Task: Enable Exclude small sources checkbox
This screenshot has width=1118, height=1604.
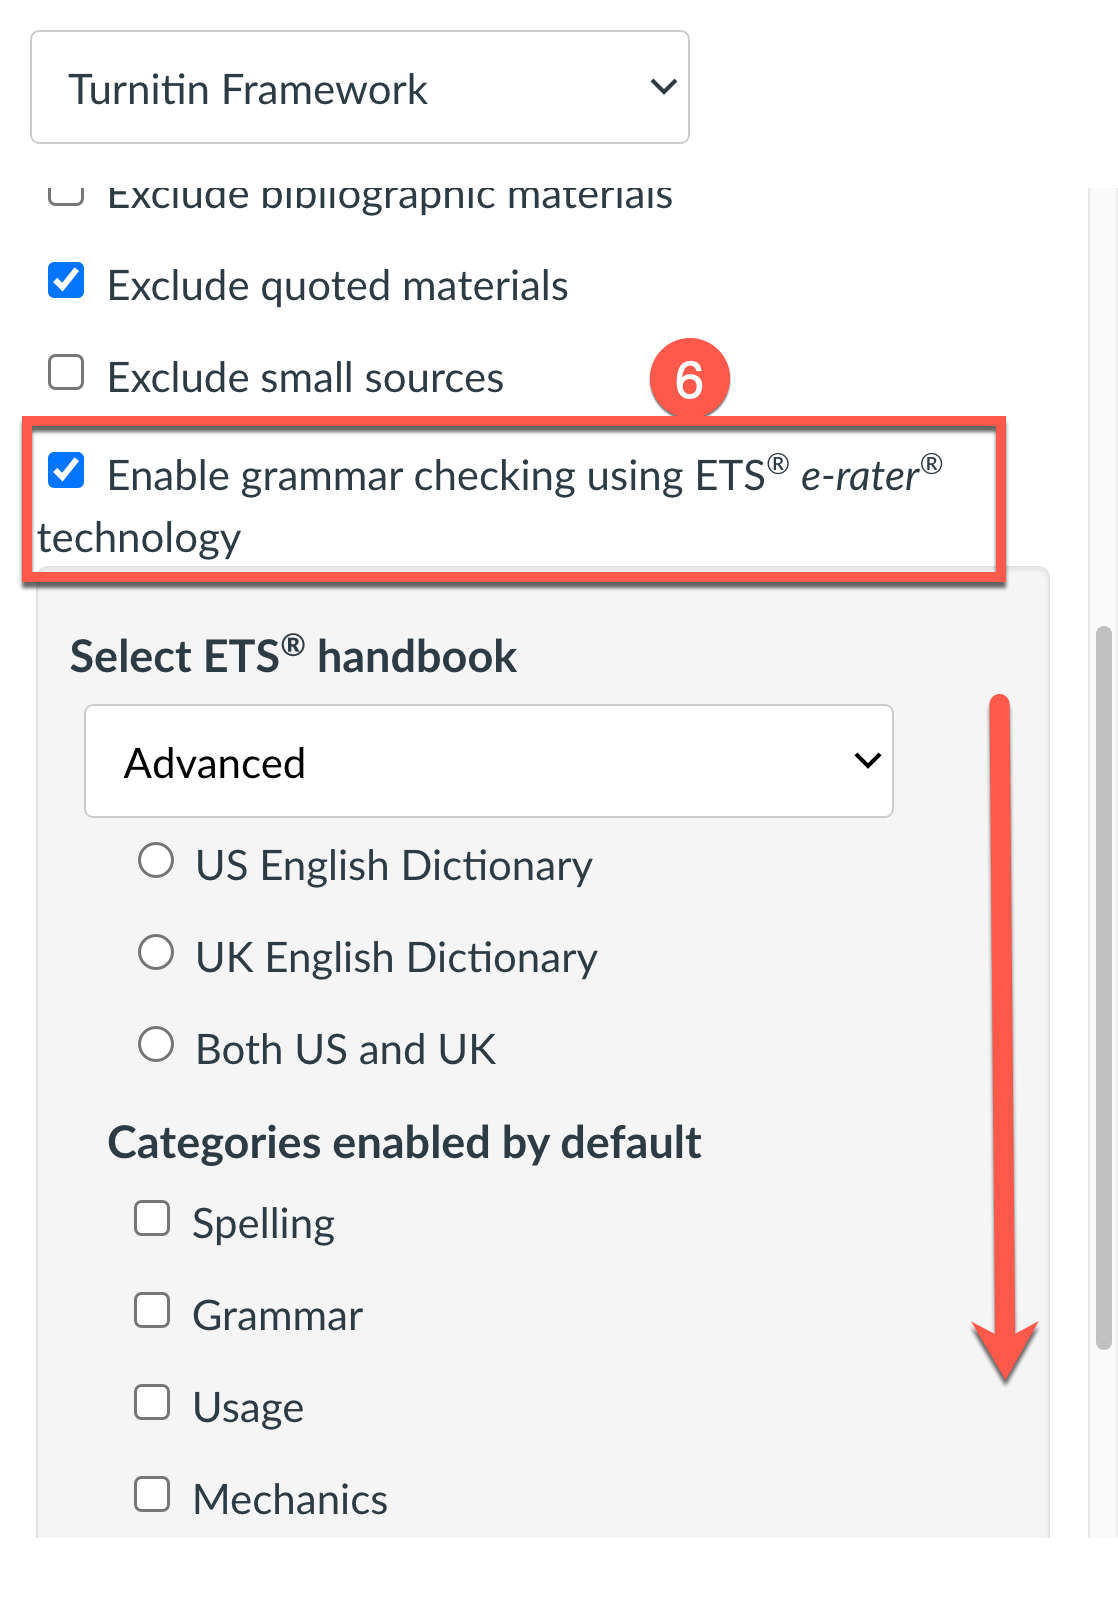Action: pos(66,373)
